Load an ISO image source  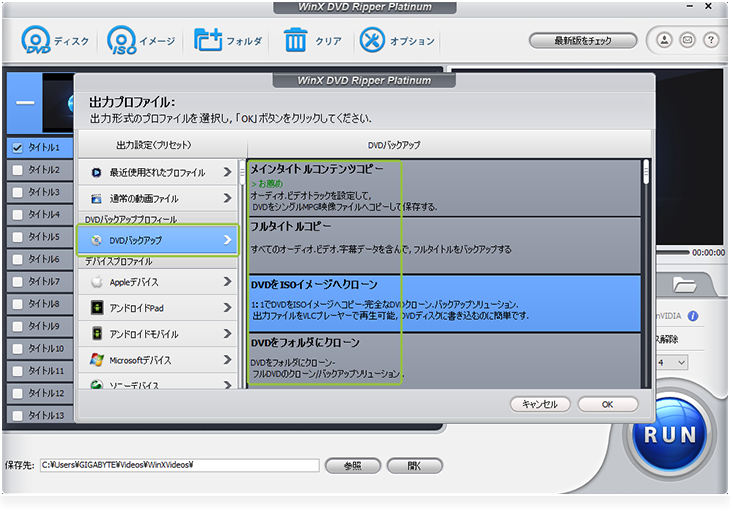[141, 41]
